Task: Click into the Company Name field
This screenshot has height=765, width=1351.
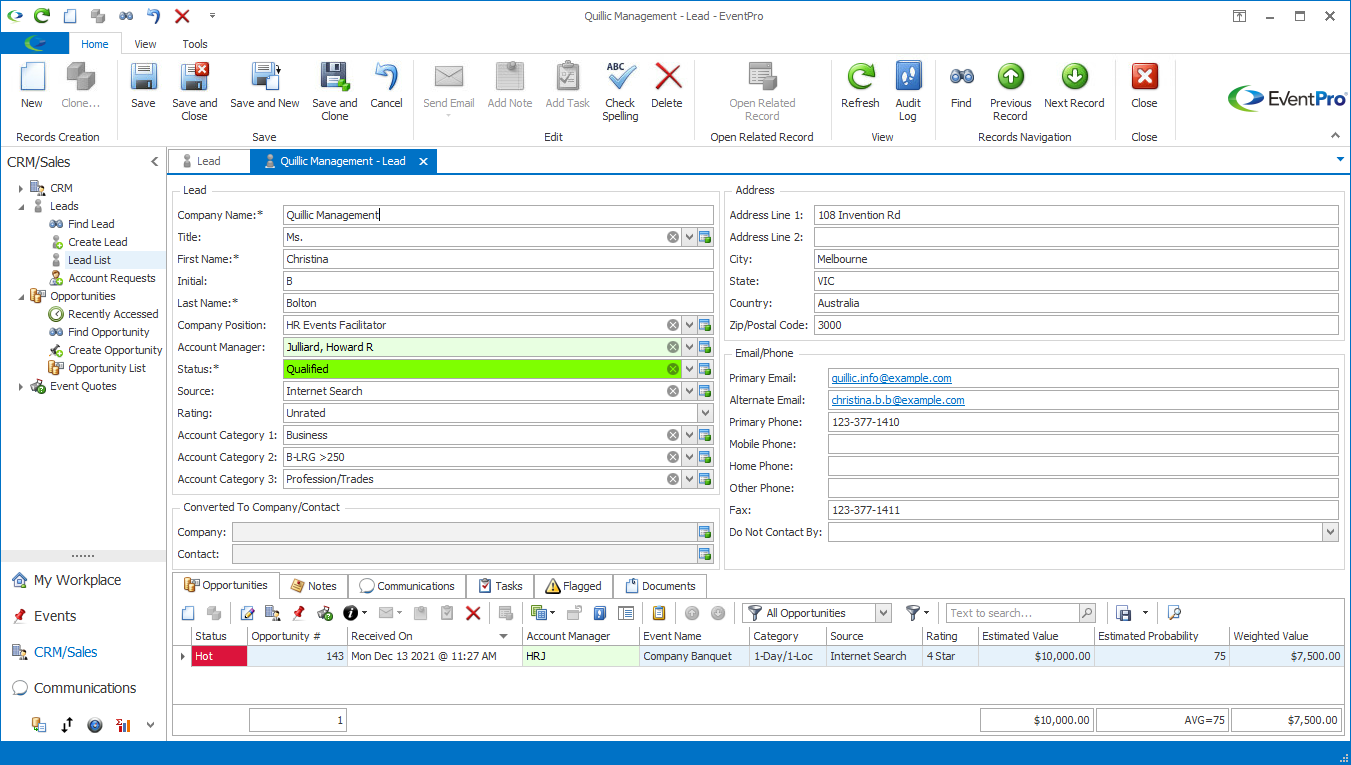Action: (x=498, y=215)
